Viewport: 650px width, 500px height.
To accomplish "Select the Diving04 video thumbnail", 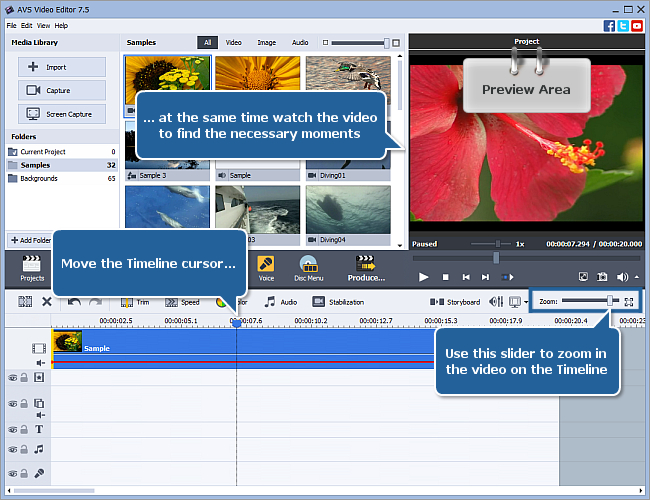I will click(348, 215).
